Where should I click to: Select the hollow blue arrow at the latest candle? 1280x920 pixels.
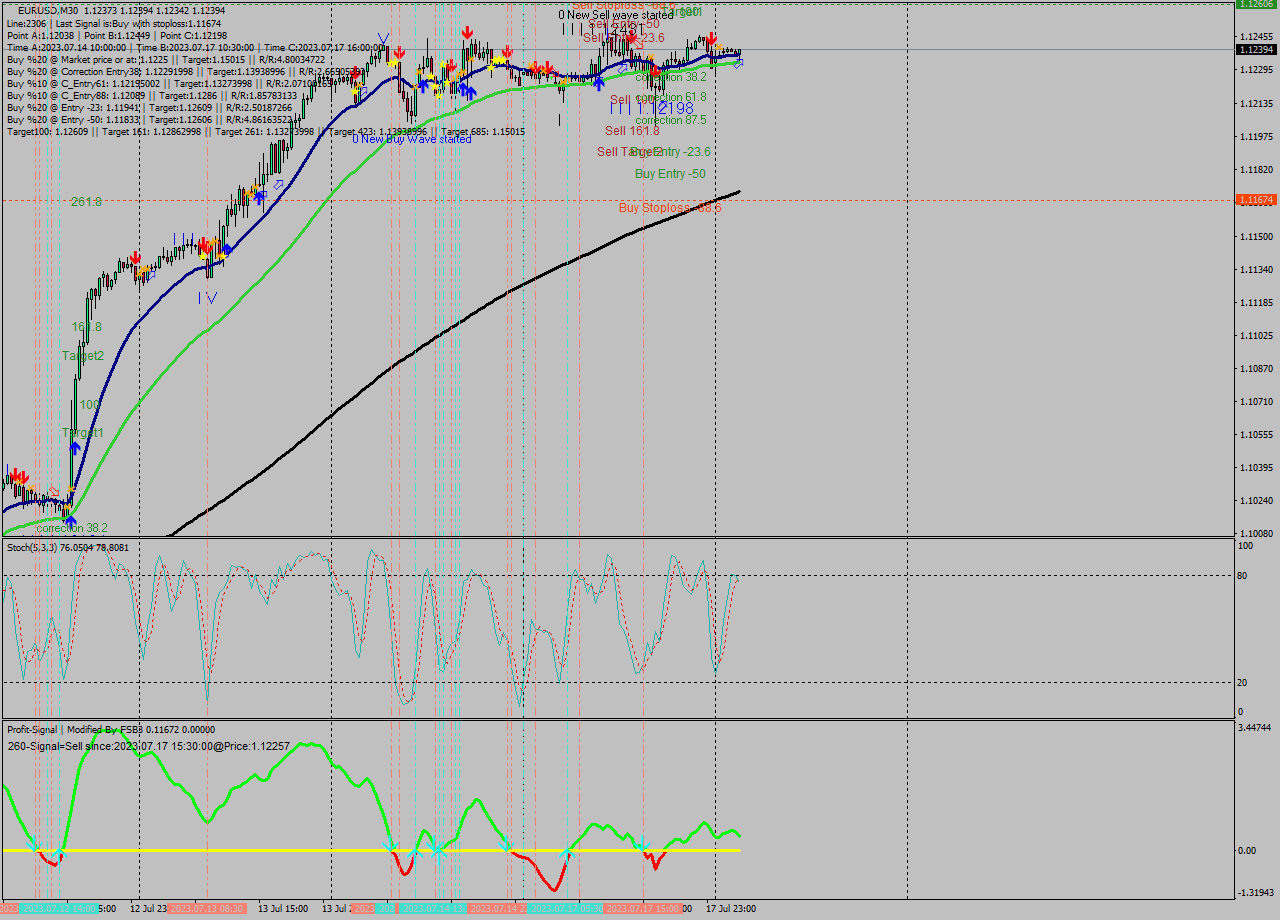pos(739,63)
